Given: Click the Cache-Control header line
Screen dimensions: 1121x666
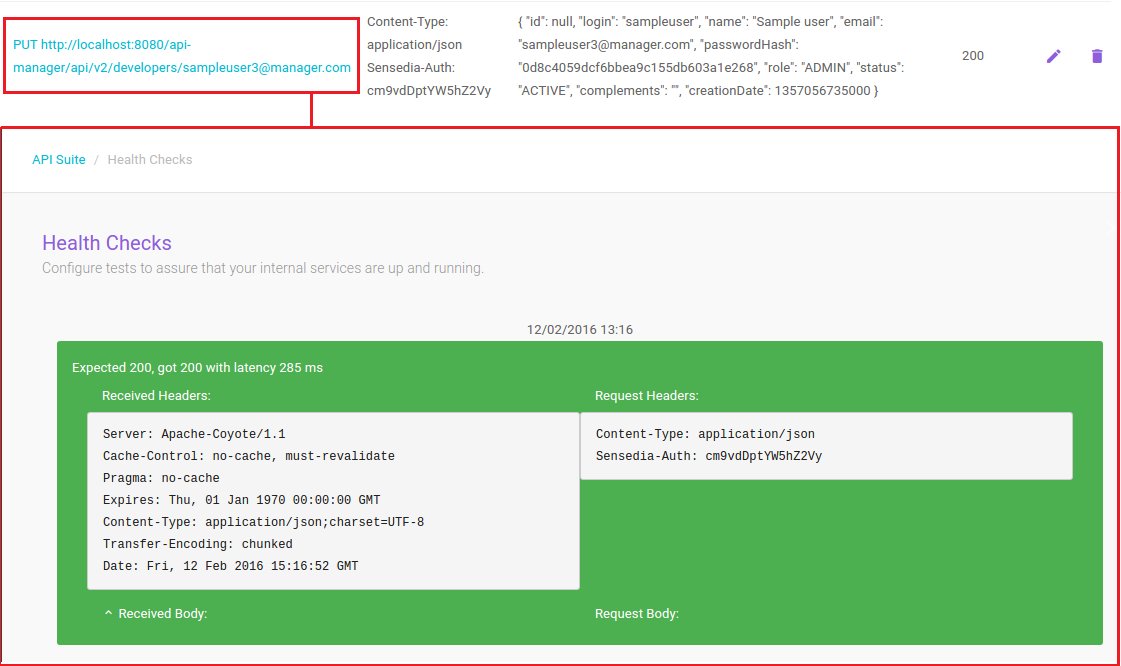Looking at the screenshot, I should [248, 456].
